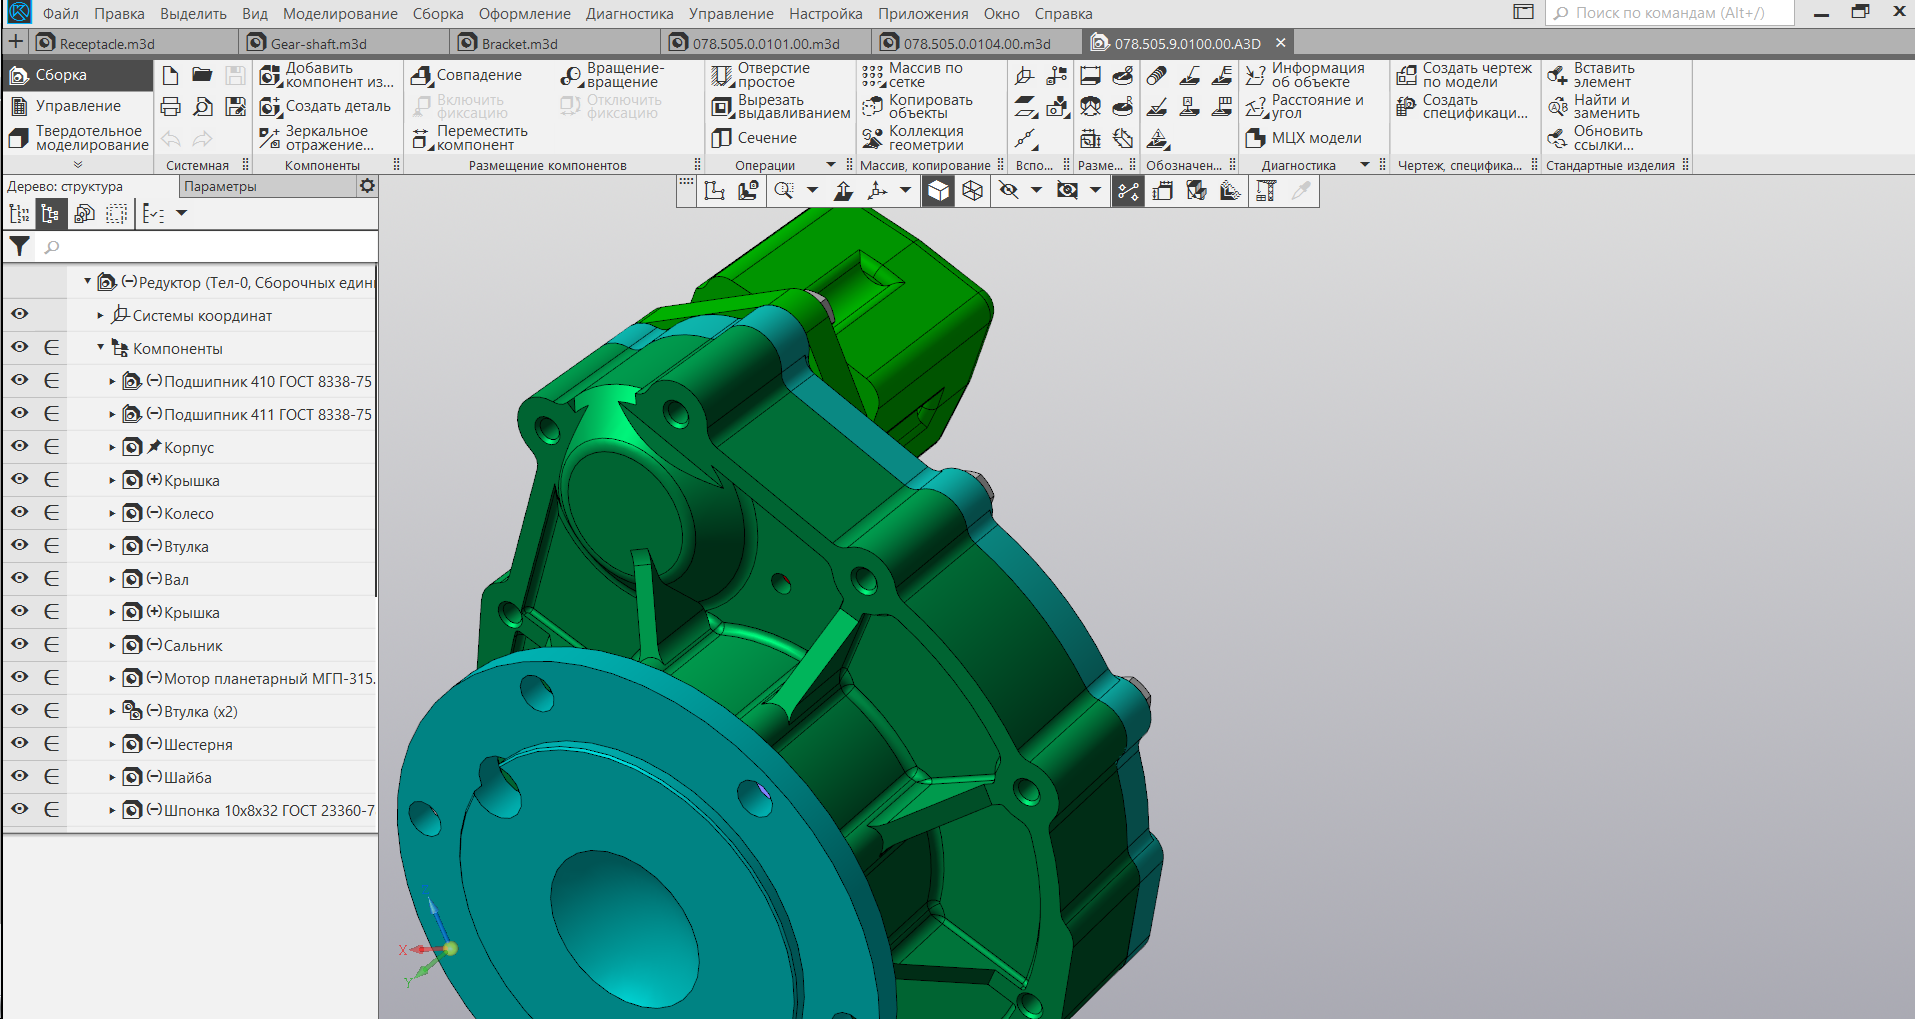
Task: Open the Диагностика menu
Action: click(630, 14)
